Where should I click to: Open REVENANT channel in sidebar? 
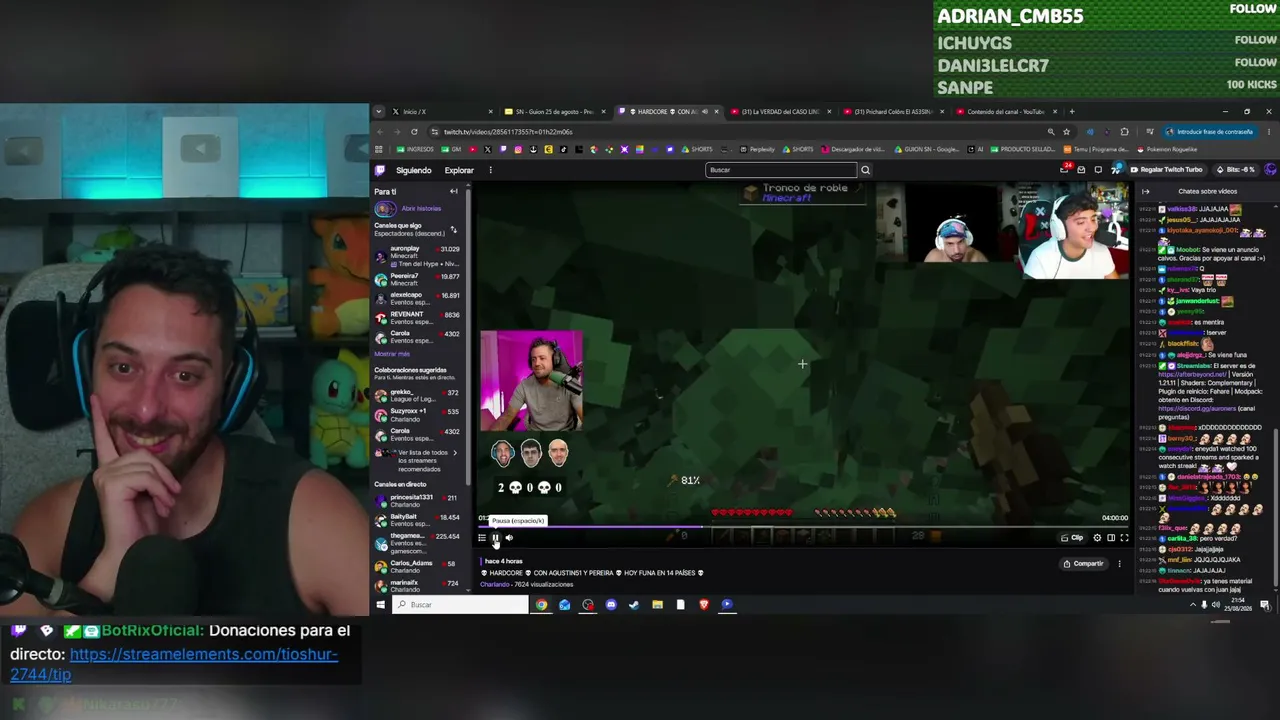point(417,318)
